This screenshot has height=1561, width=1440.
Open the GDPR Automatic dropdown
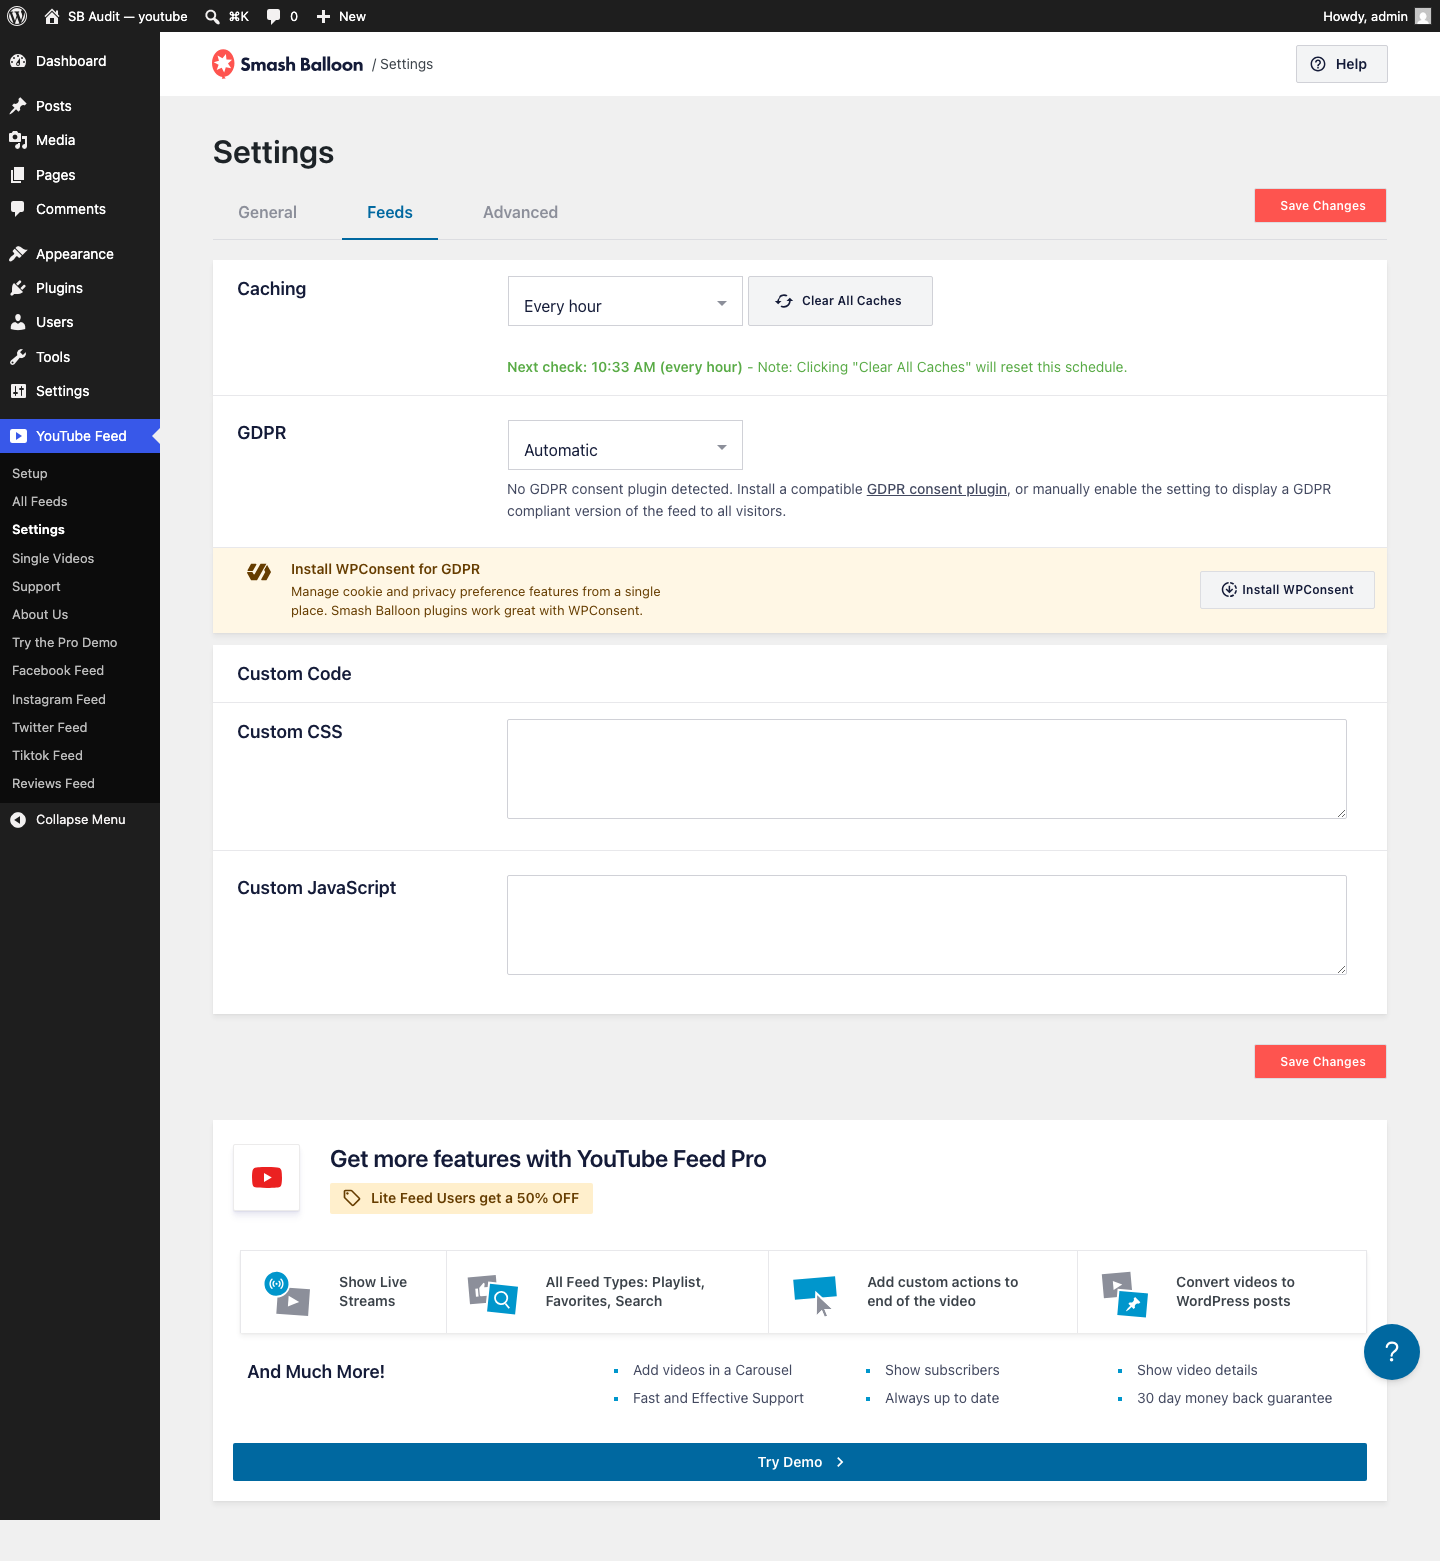click(625, 445)
